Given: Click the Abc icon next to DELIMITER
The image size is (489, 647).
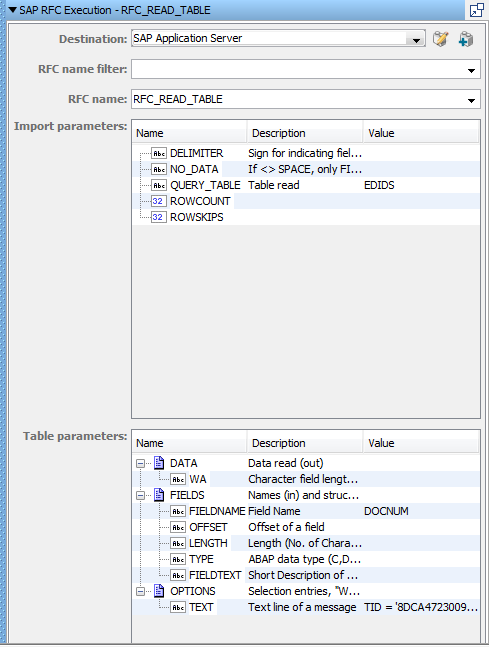Looking at the screenshot, I should (x=159, y=153).
